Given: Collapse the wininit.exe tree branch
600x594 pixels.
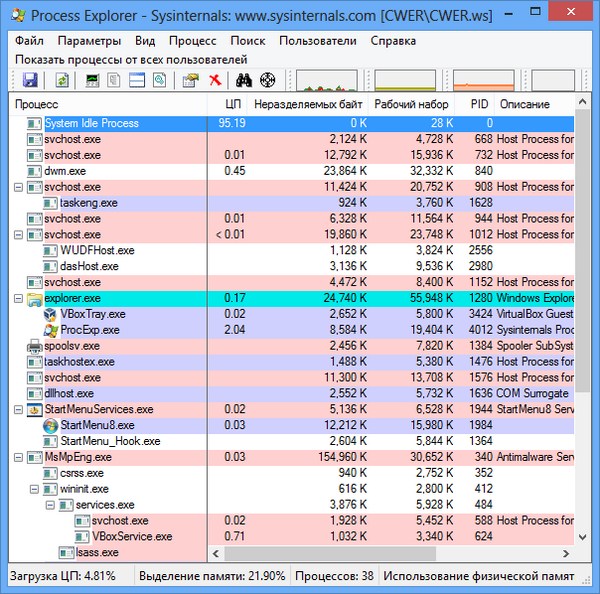Looking at the screenshot, I should click(35, 489).
